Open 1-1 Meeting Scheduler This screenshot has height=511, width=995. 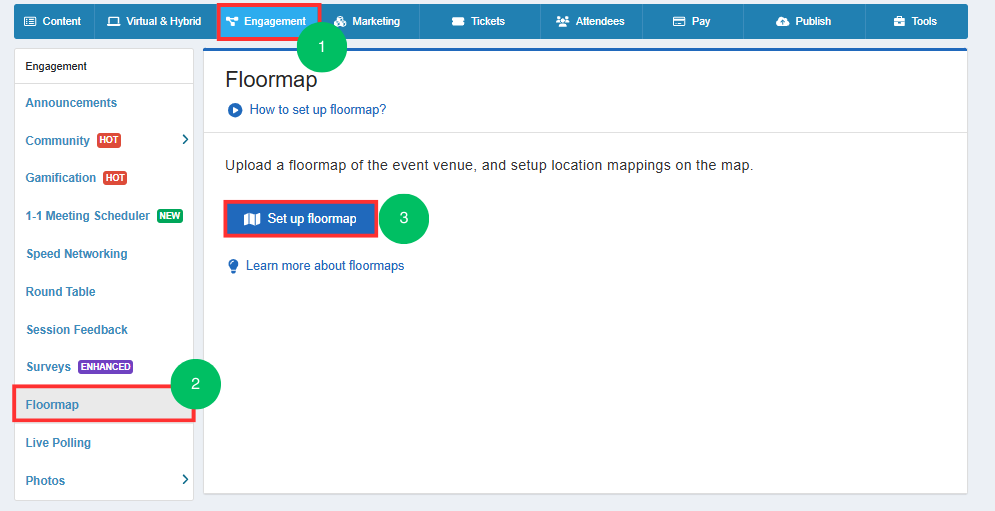88,216
